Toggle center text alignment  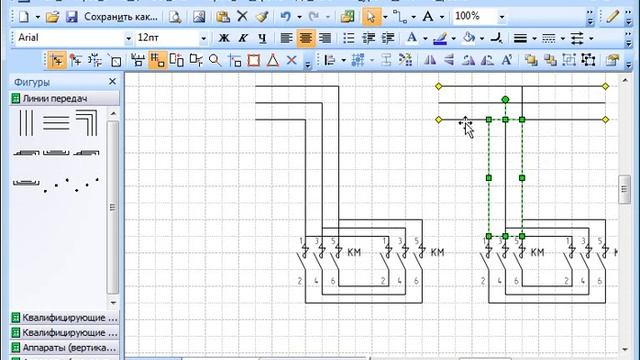(x=306, y=38)
